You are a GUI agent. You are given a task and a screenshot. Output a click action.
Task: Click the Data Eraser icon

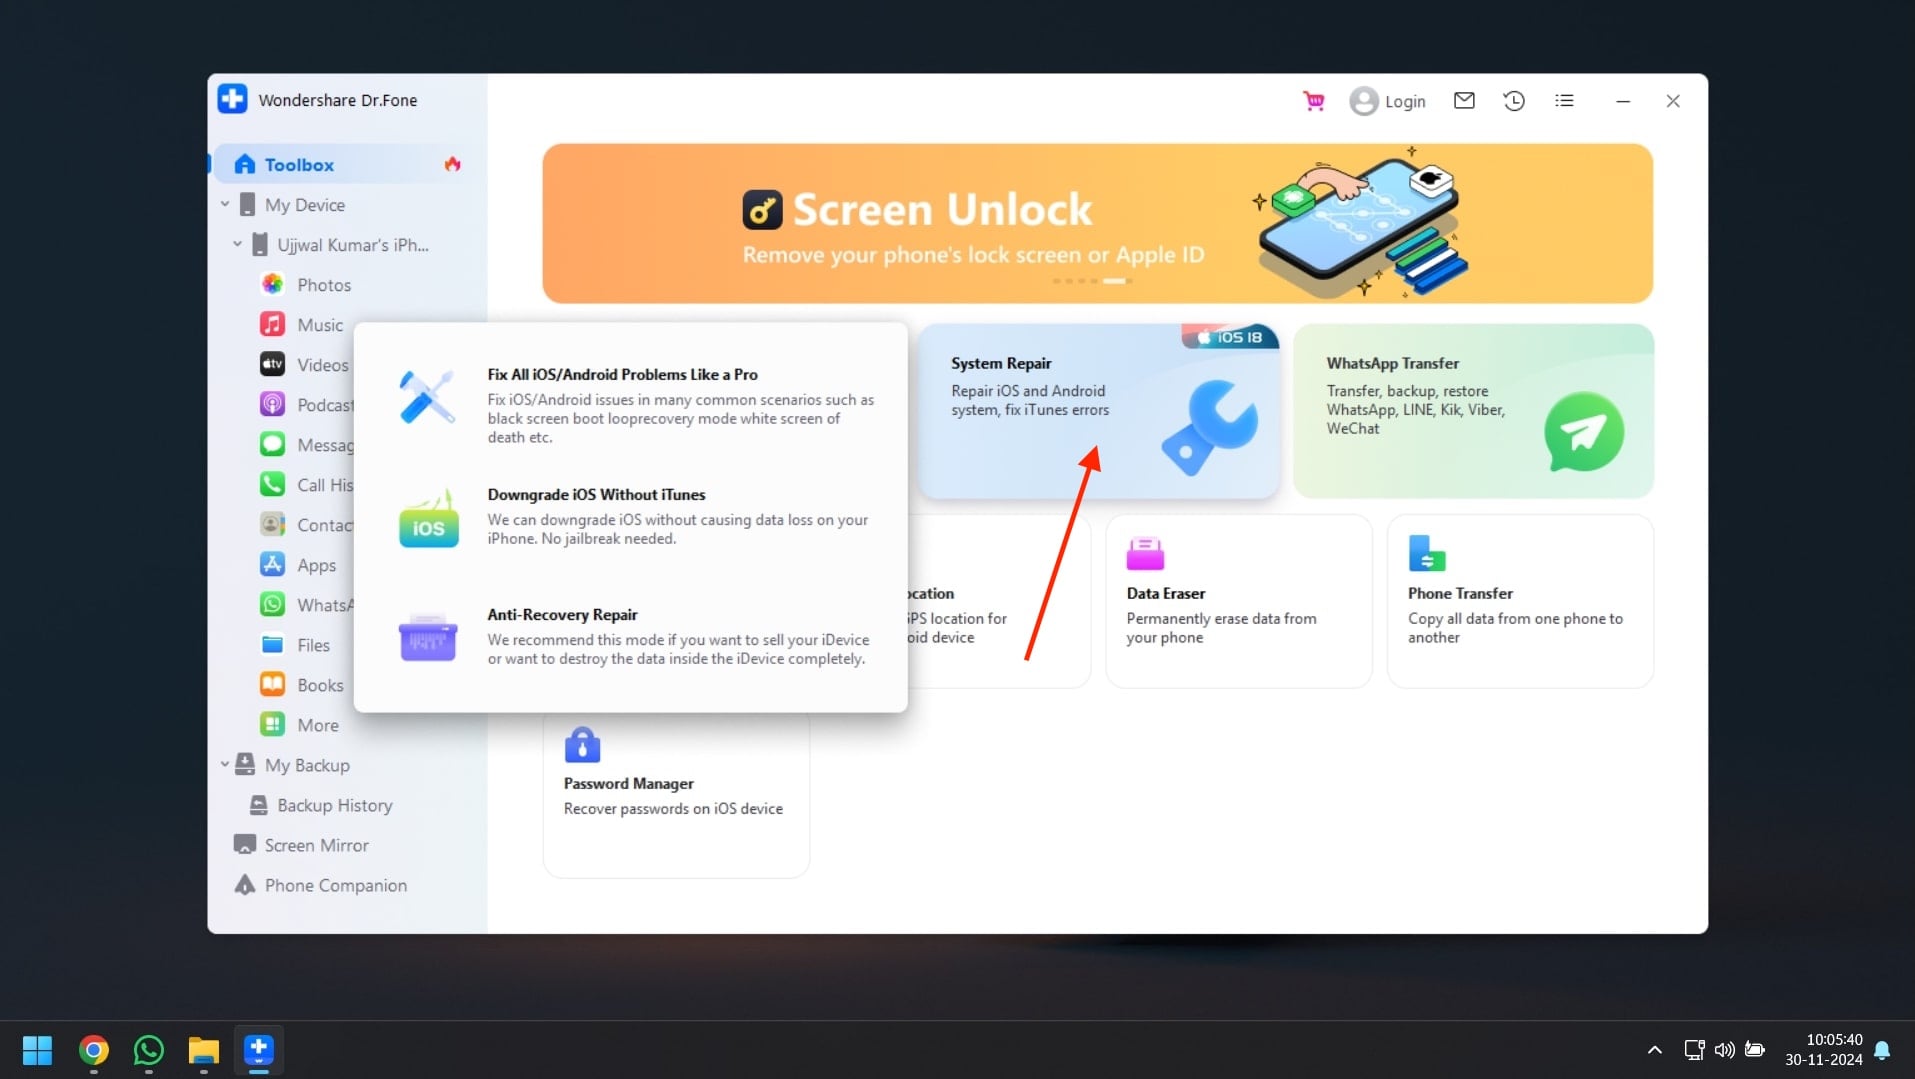[x=1145, y=553]
